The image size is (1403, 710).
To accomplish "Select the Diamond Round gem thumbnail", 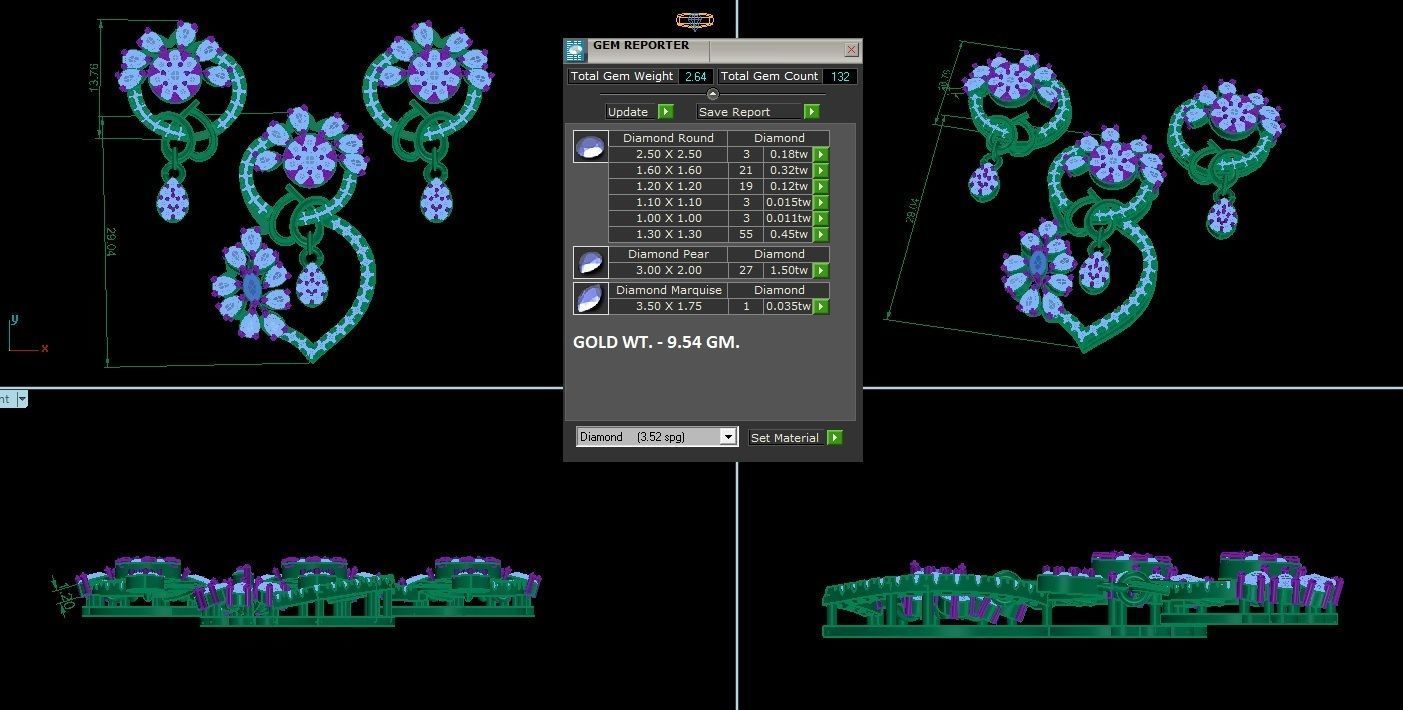I will click(x=590, y=146).
